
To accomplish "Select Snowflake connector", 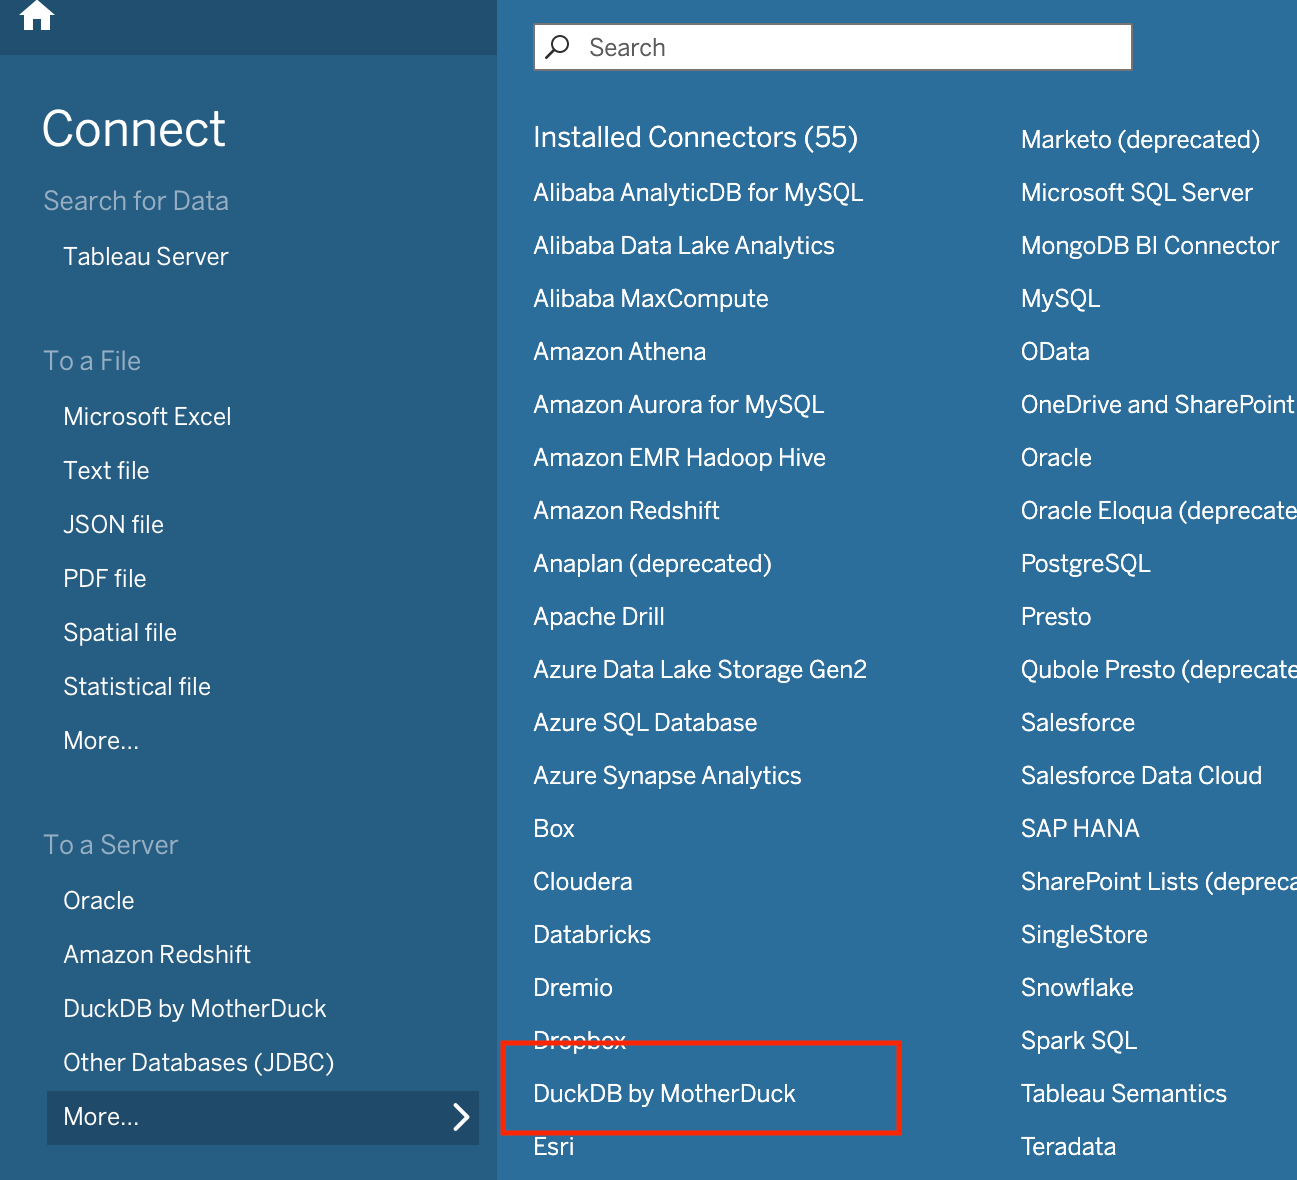I will click(1077, 988).
